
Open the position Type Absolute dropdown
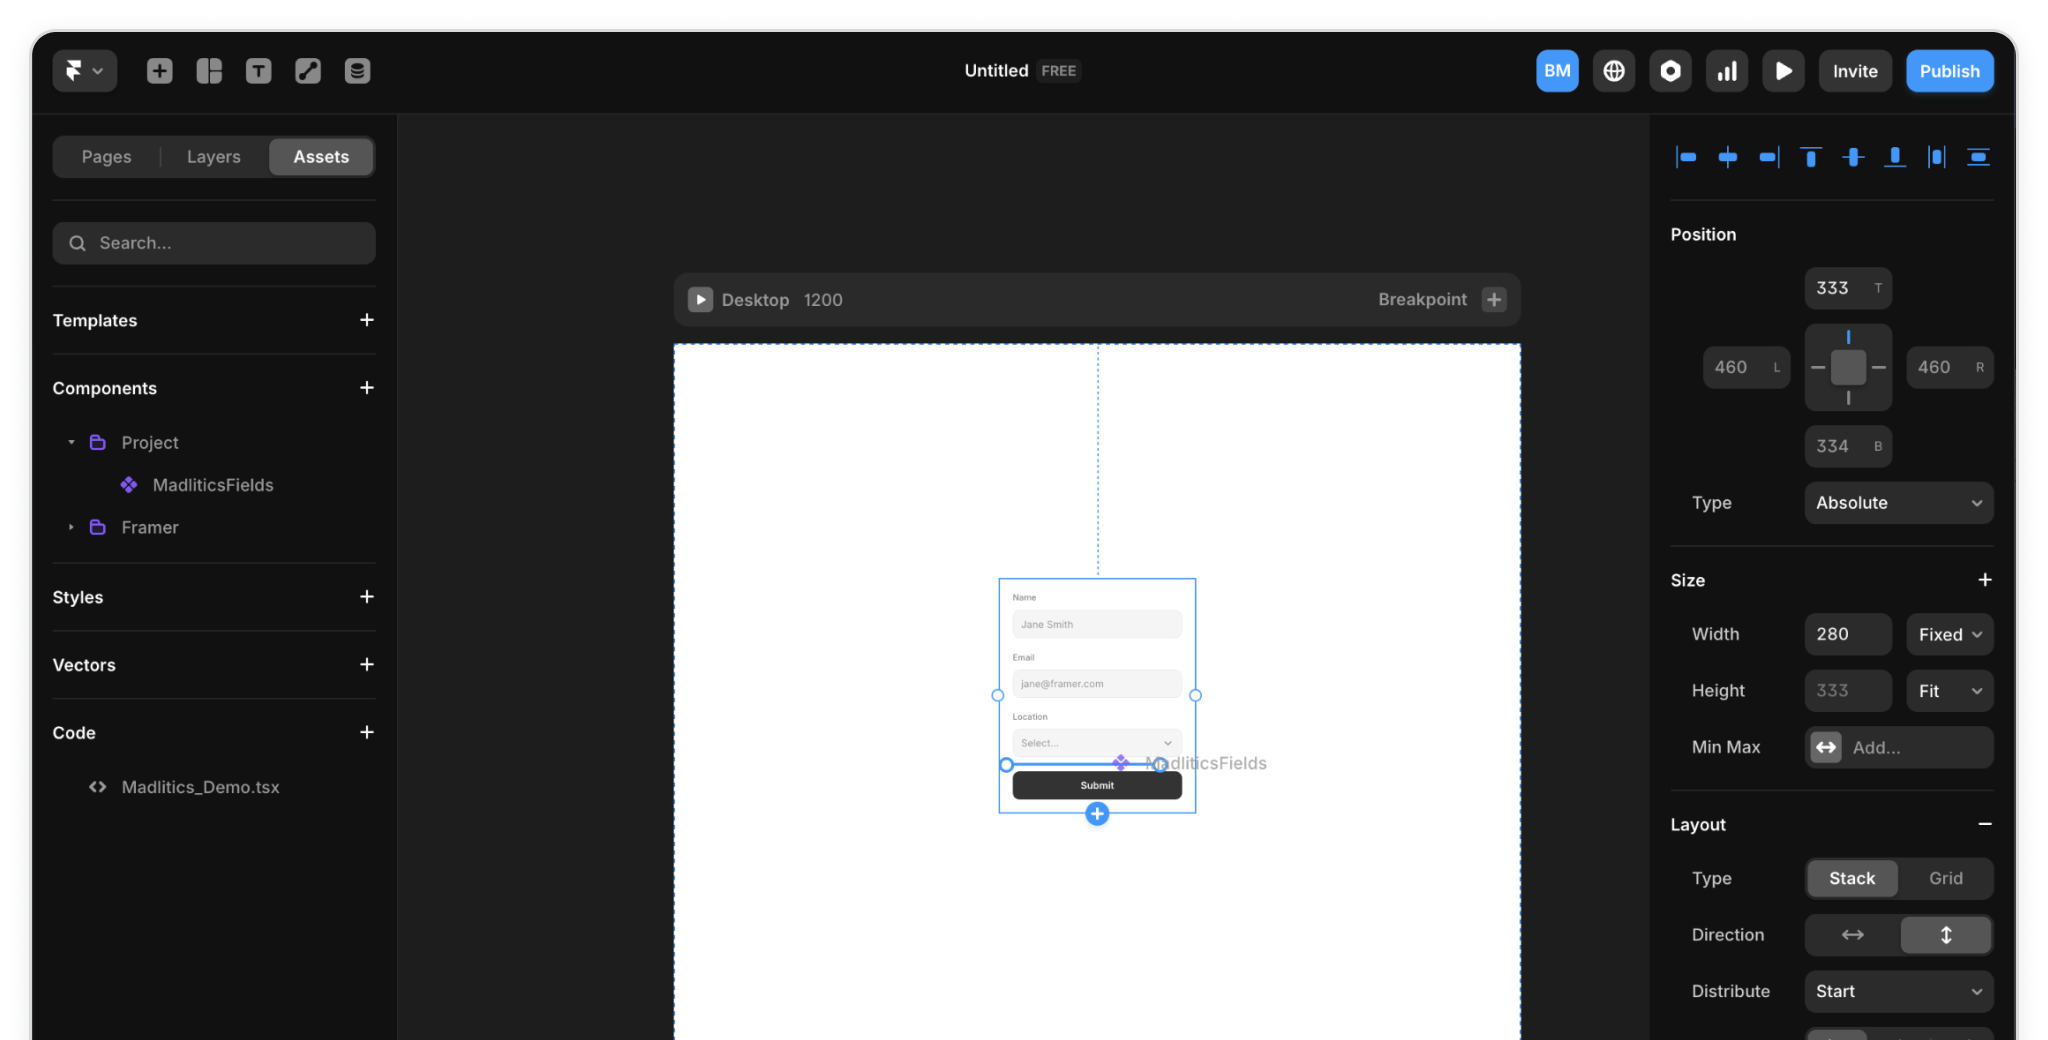[1899, 503]
